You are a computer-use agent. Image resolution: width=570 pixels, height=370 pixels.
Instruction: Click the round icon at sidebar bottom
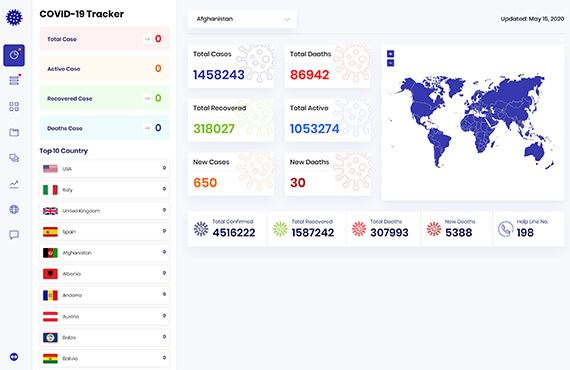click(14, 357)
